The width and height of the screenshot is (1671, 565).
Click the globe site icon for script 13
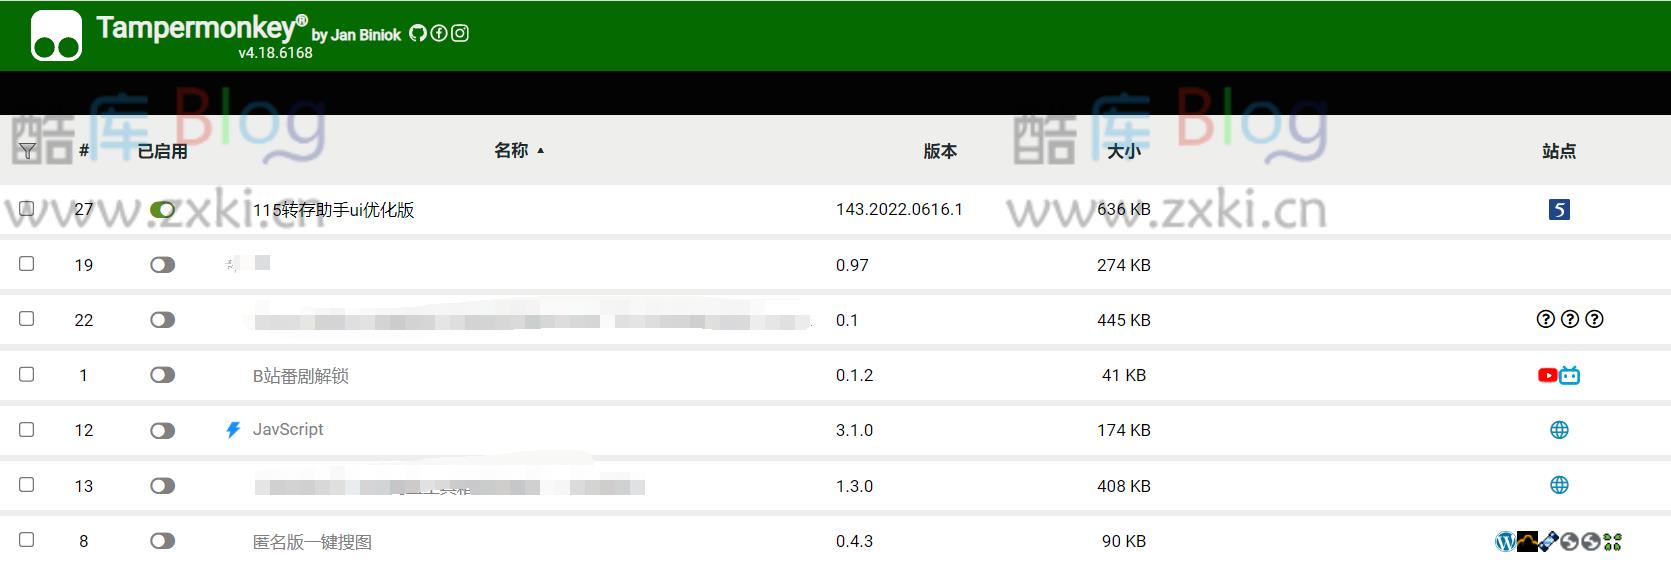coord(1559,485)
